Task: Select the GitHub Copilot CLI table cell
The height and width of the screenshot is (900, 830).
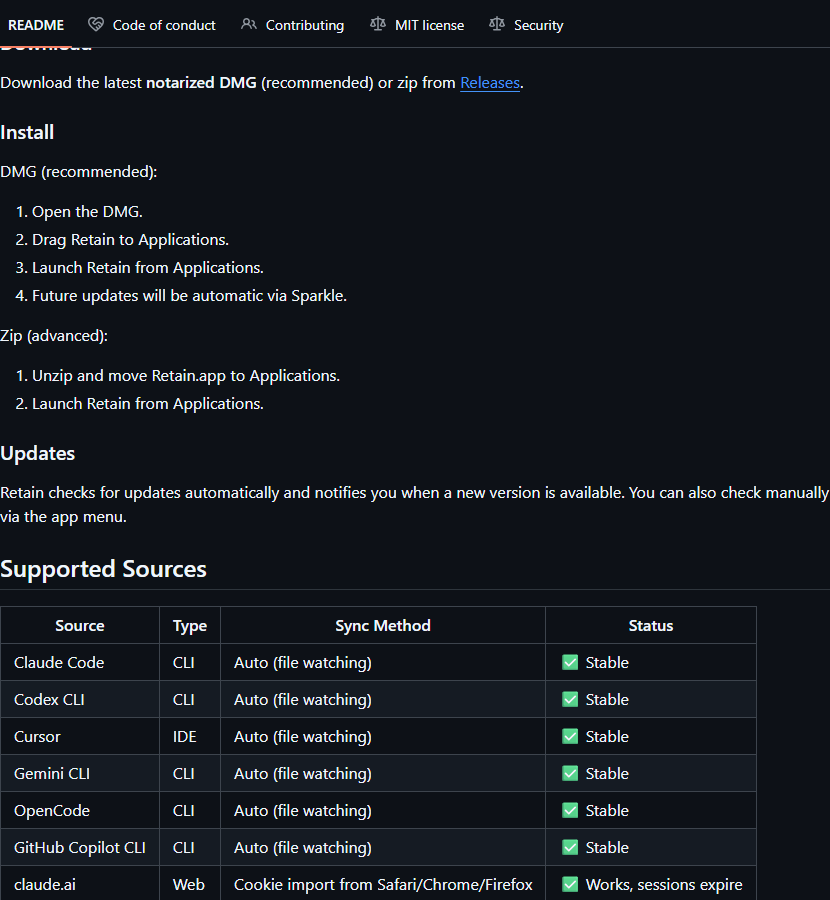Action: [80, 847]
